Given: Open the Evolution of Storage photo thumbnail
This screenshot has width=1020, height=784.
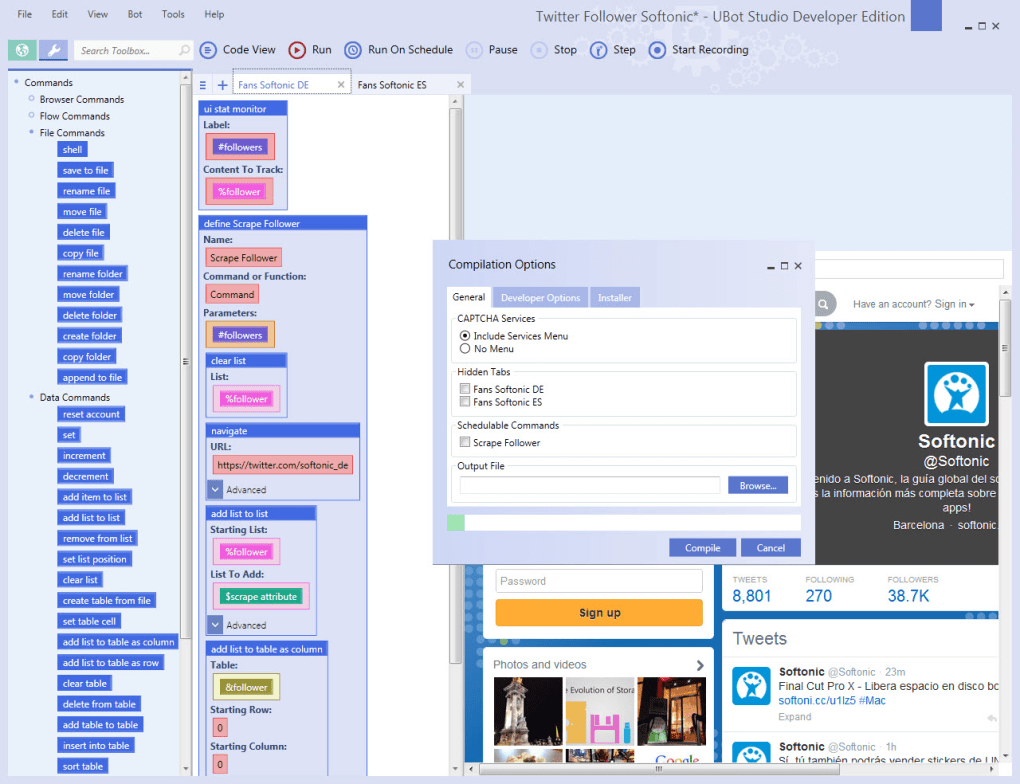Looking at the screenshot, I should tap(600, 711).
